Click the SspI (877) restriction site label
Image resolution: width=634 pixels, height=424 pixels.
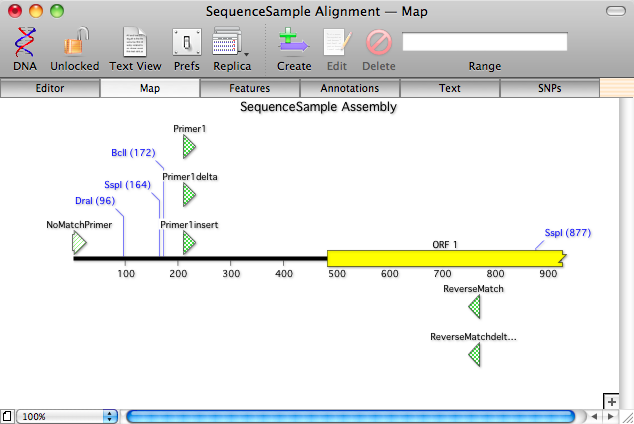click(567, 233)
